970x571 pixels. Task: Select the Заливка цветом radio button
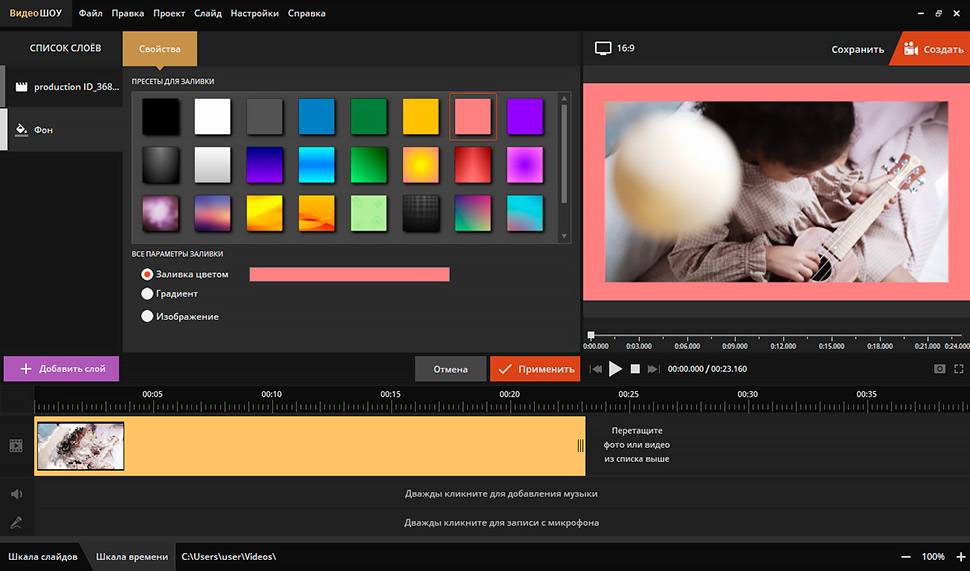[147, 274]
